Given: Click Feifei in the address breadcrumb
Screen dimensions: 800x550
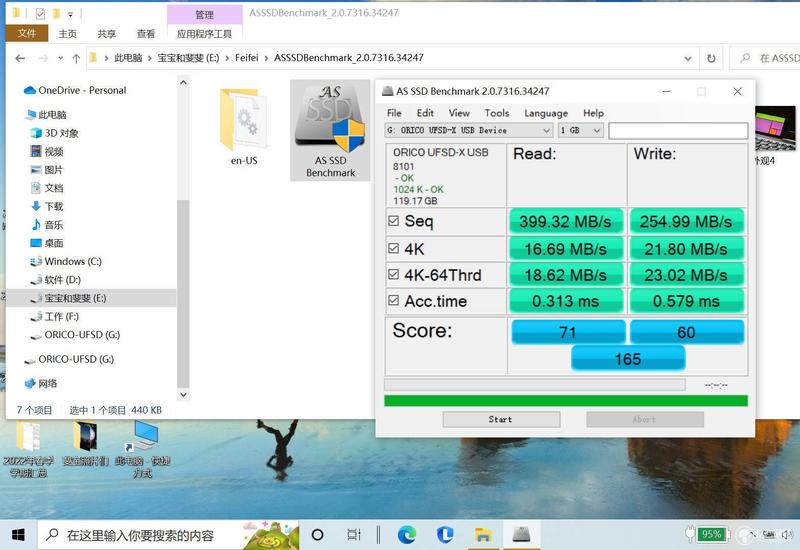Looking at the screenshot, I should pyautogui.click(x=246, y=58).
